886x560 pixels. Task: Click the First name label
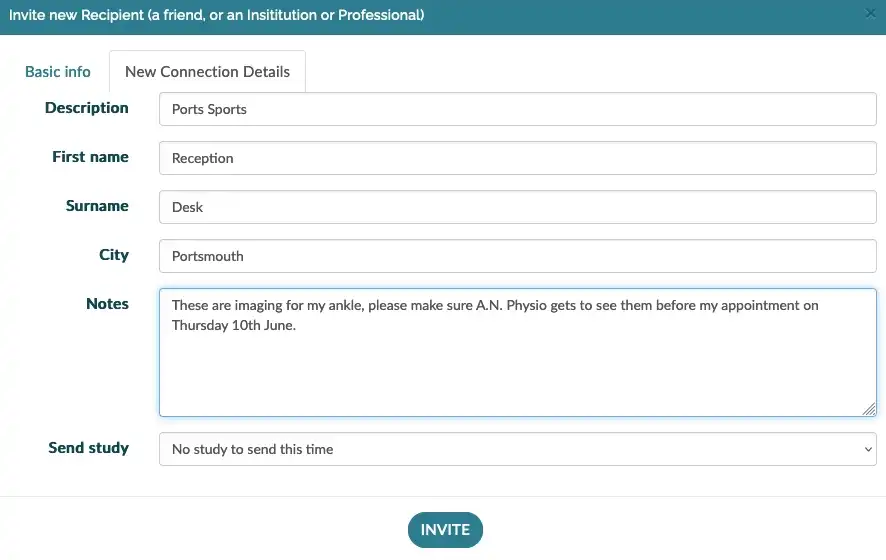(x=90, y=157)
